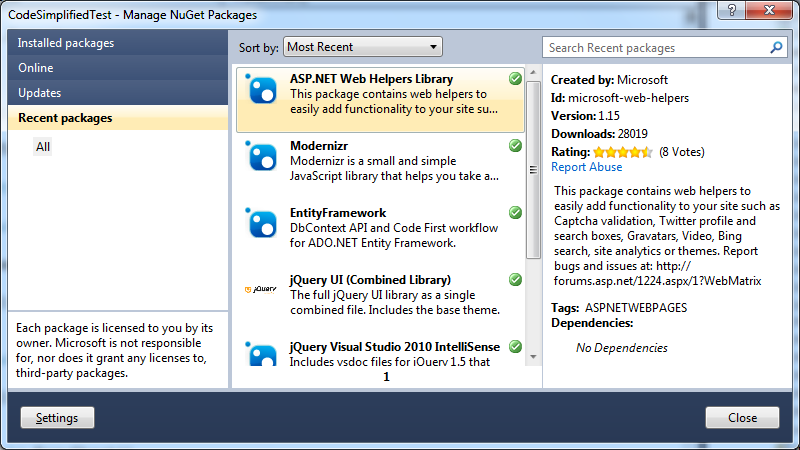
Task: Open the Sort by Most Recent dropdown
Action: 363,47
